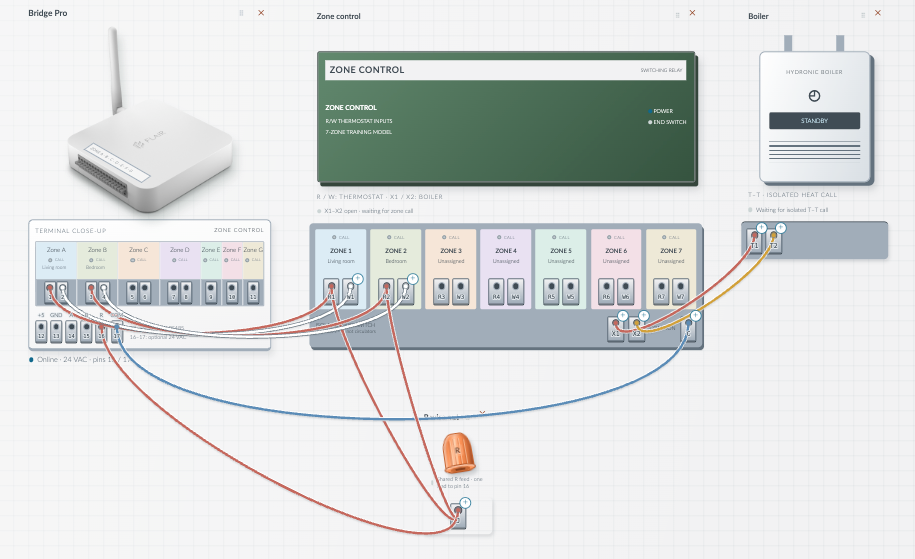Screen dimensions: 915x559
Task: Select the X2 end switch terminal
Action: point(637,329)
